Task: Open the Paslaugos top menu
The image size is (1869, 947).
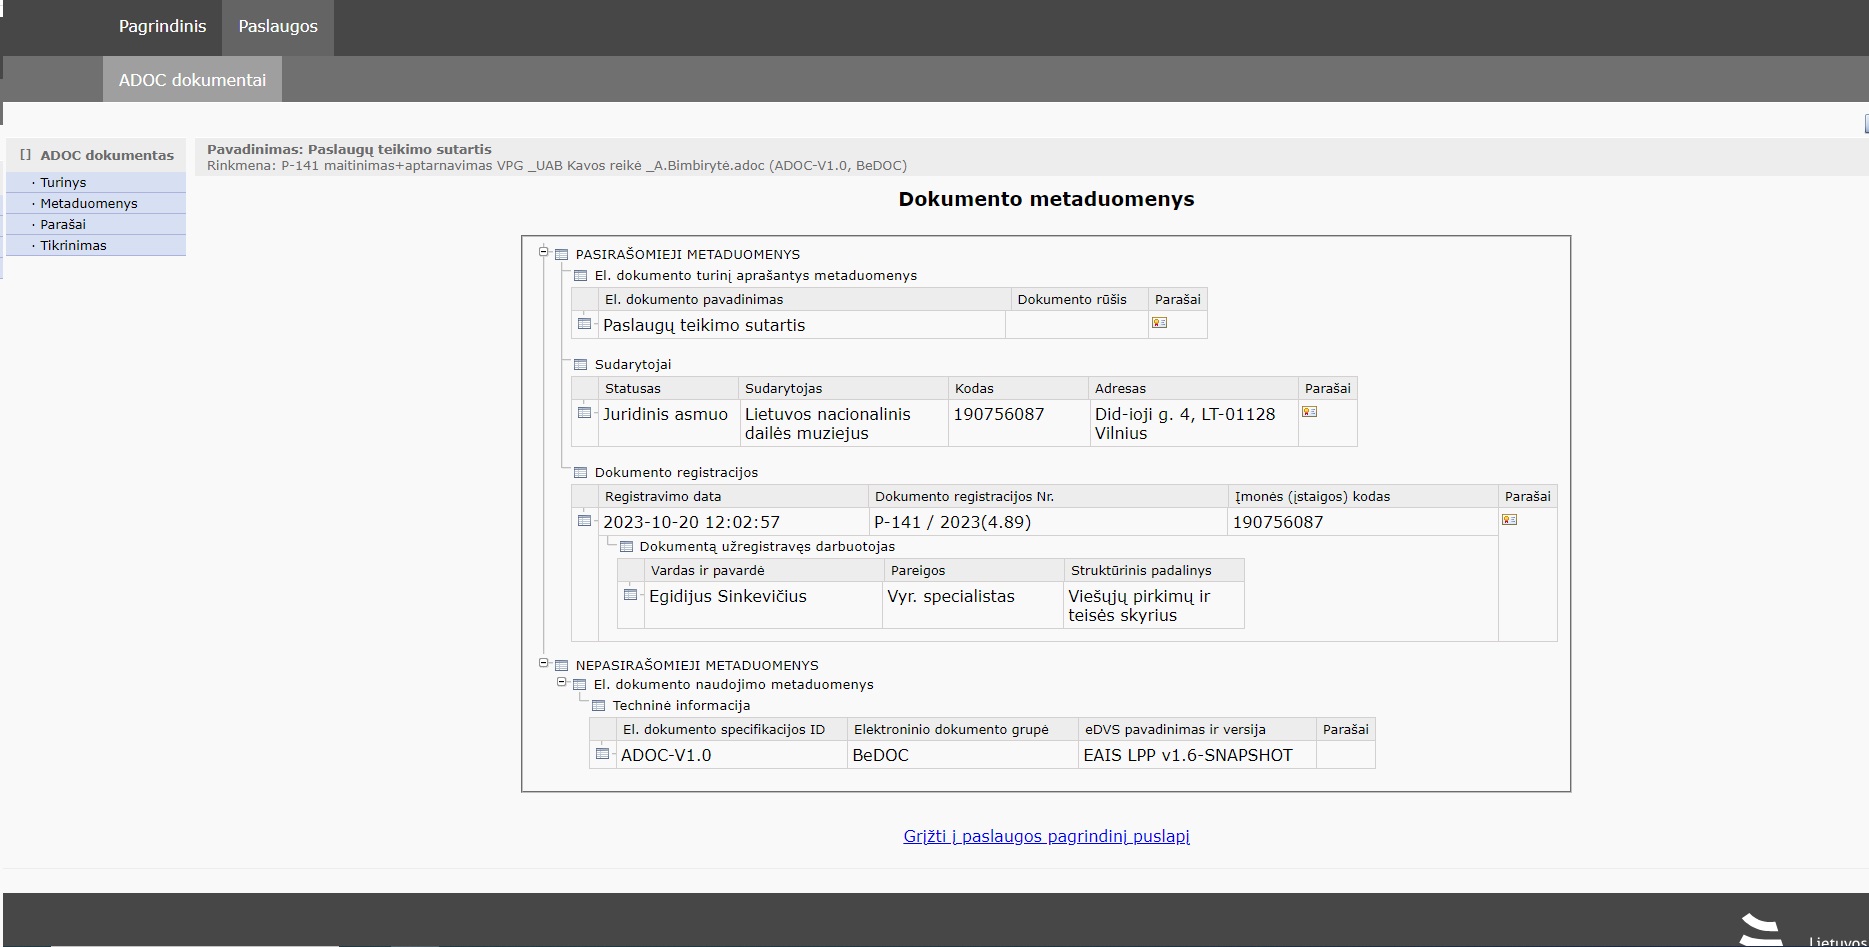Action: point(278,27)
